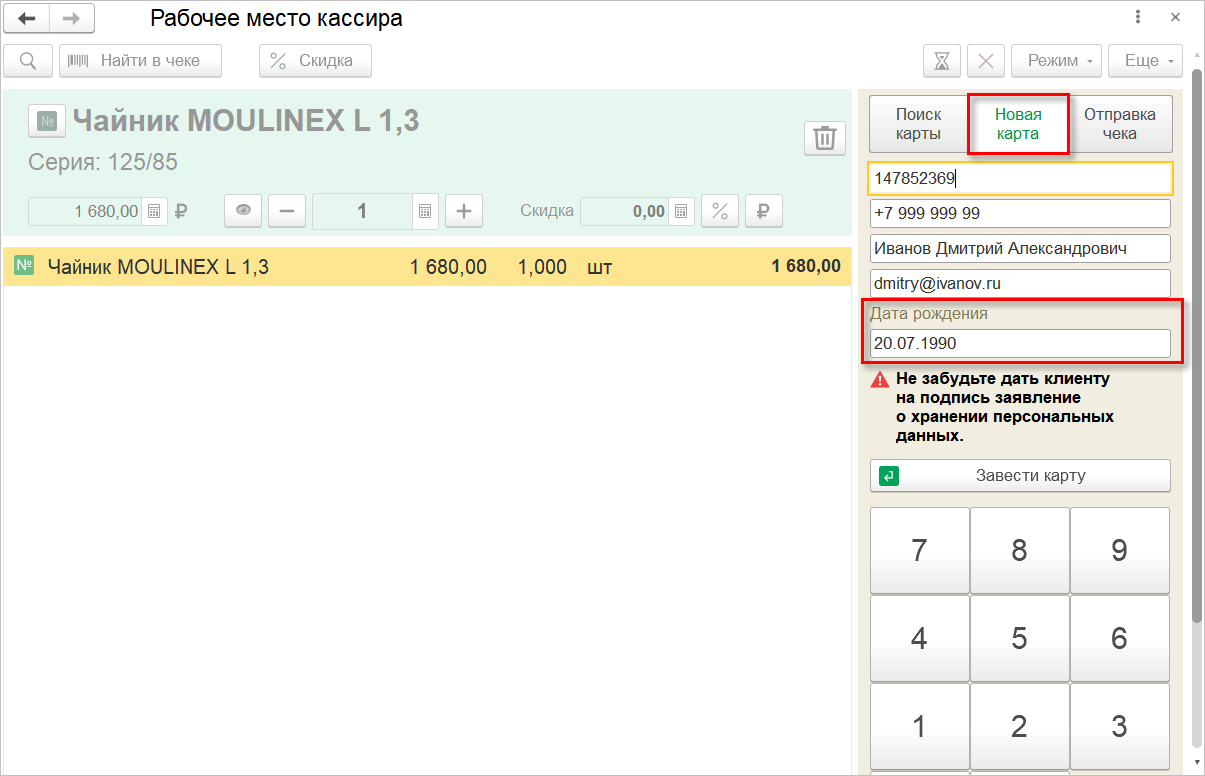This screenshot has height=776, width=1205.
Task: Increase quantity with the plus button
Action: tap(463, 211)
